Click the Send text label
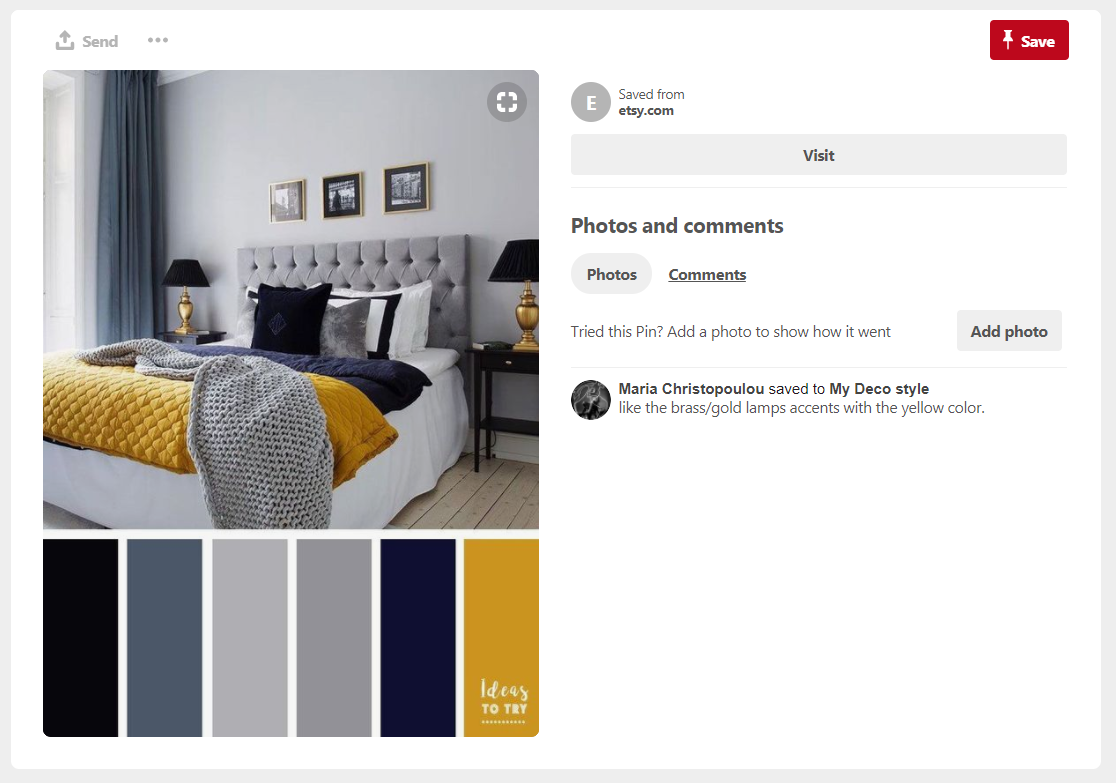The width and height of the screenshot is (1116, 783). [x=100, y=41]
